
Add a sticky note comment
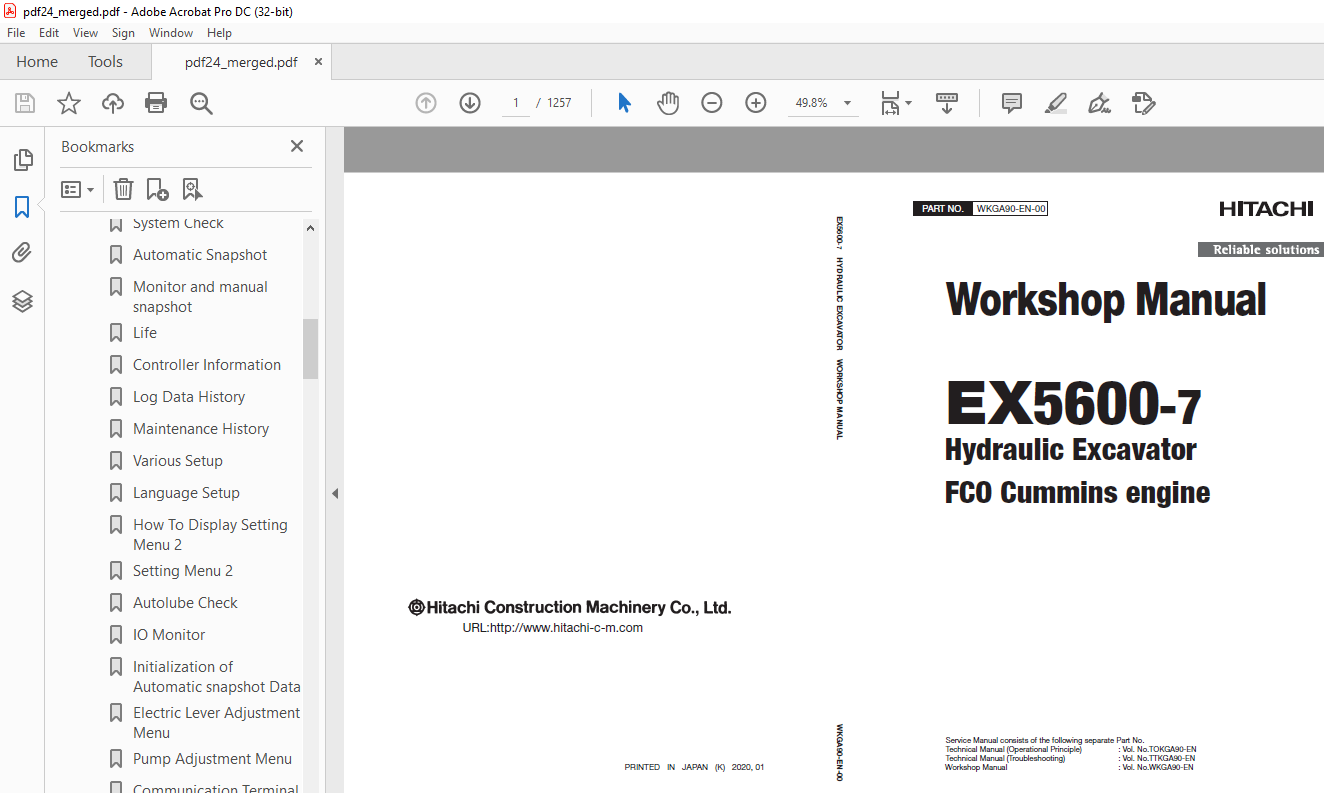coord(1012,103)
